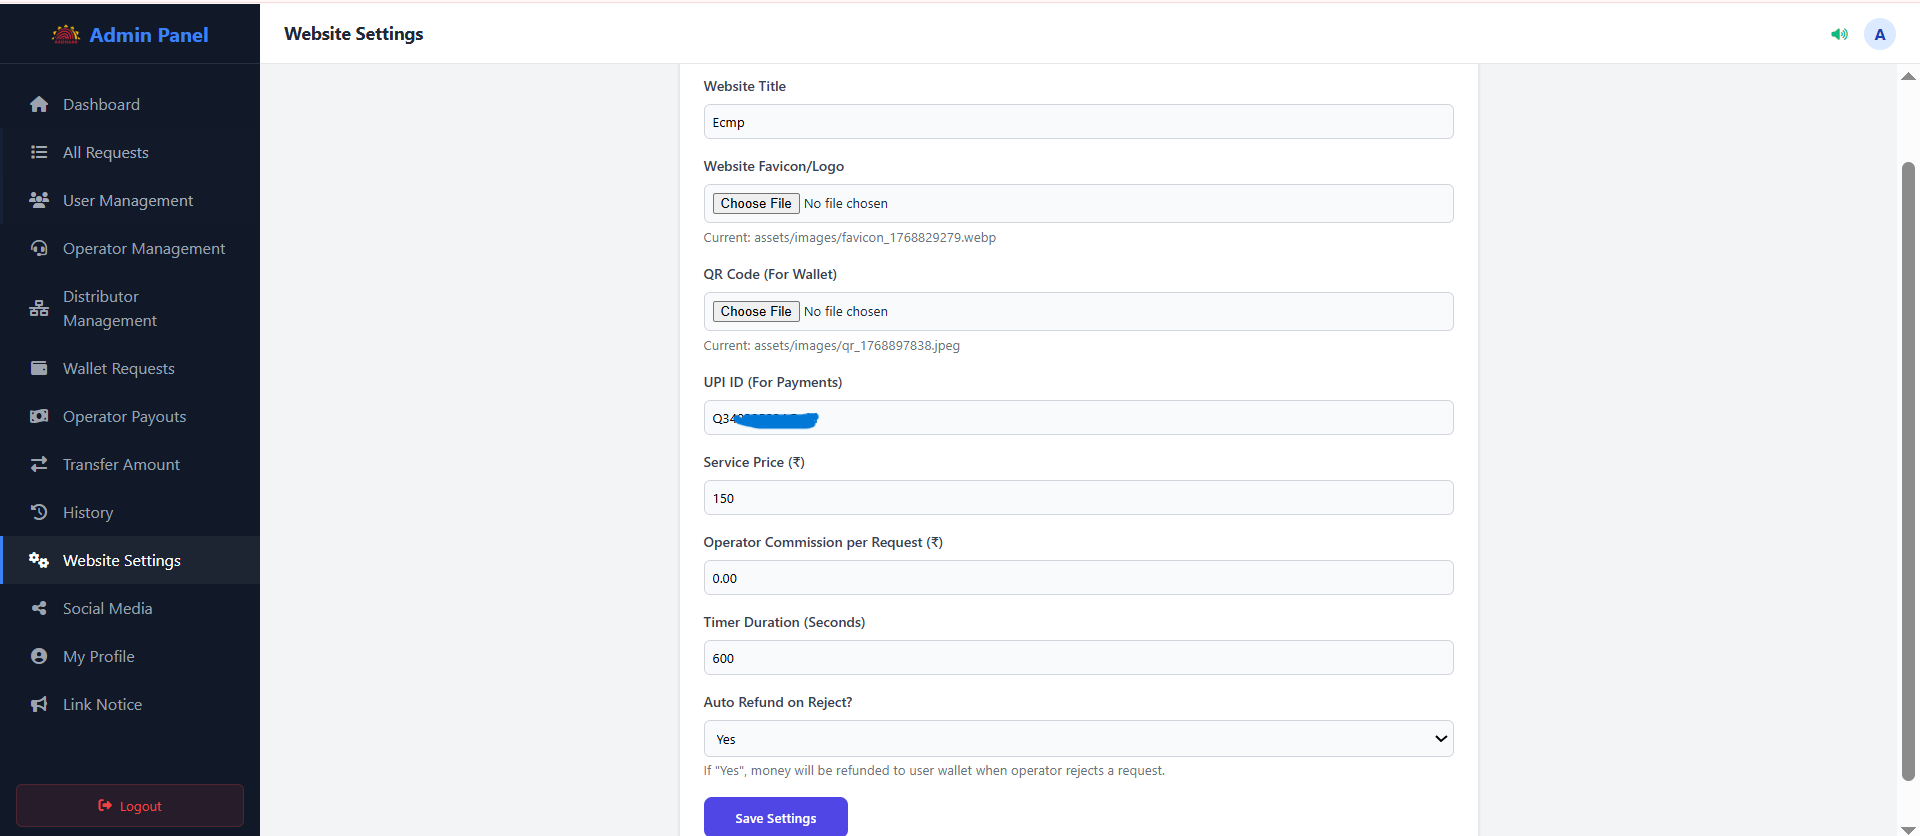The height and width of the screenshot is (836, 1920).
Task: Go to the My Profile page
Action: [x=98, y=657]
